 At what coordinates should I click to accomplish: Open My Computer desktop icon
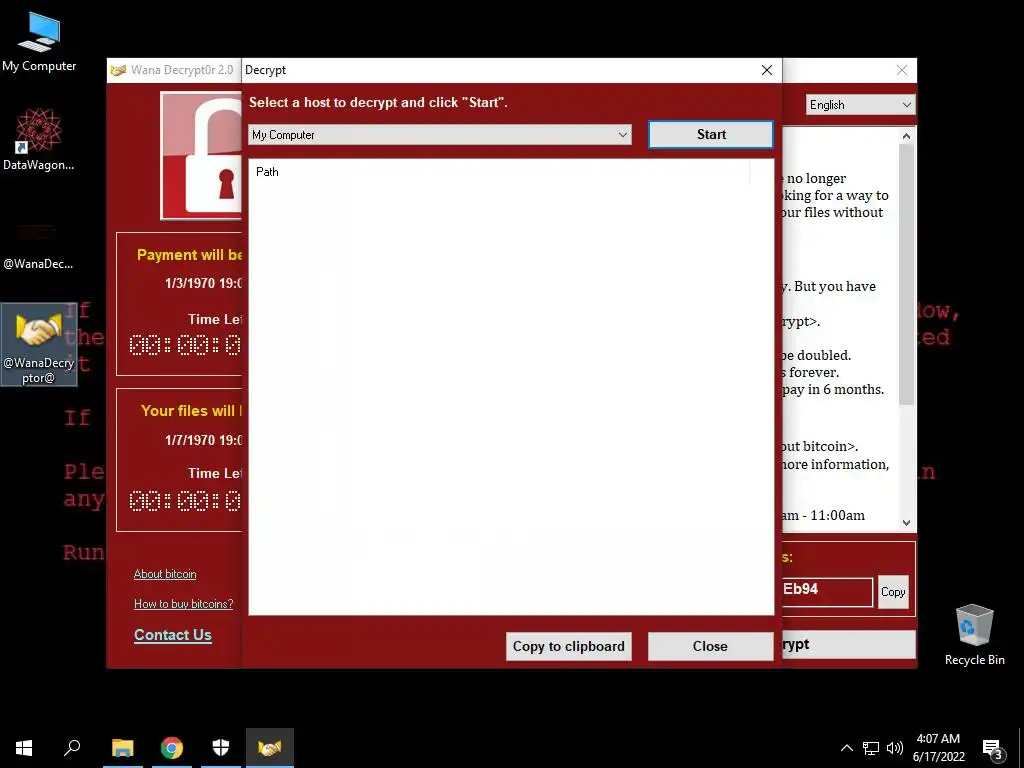pos(39,40)
